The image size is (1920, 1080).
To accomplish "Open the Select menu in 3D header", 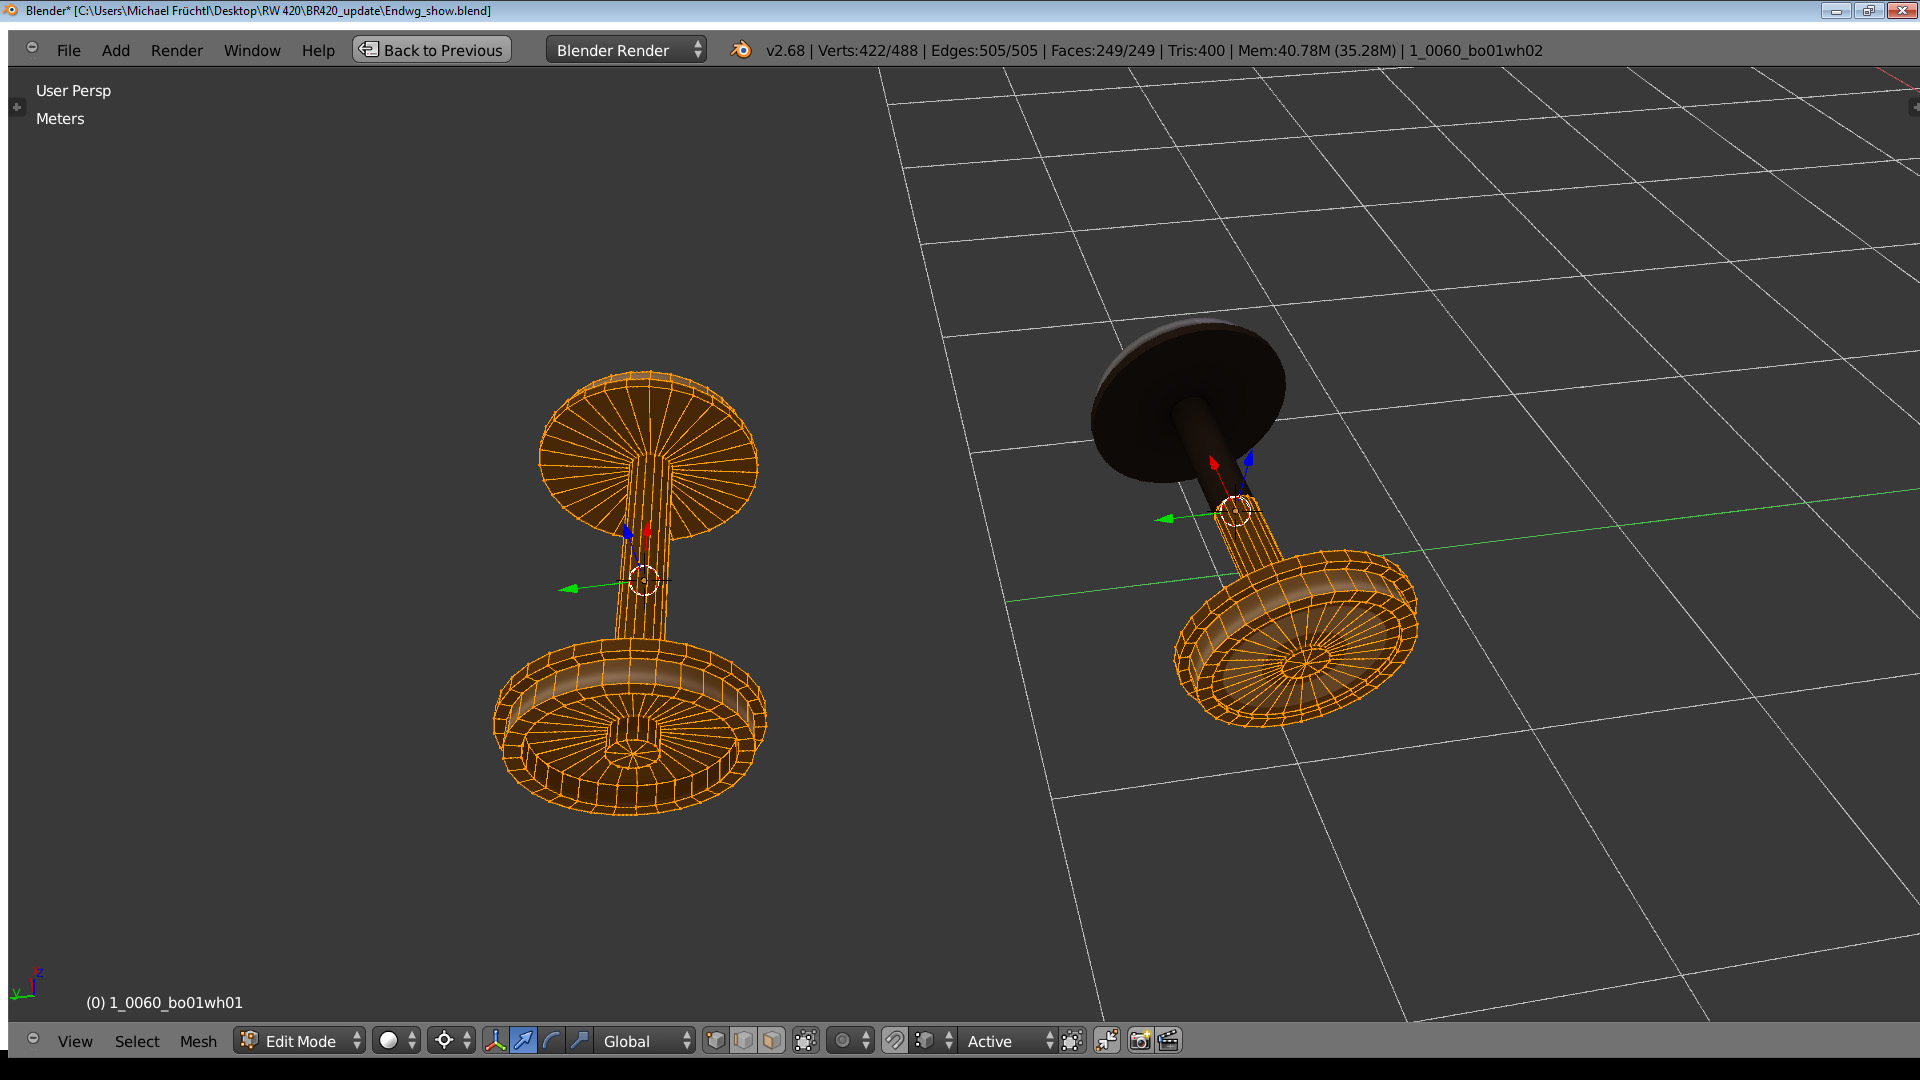I will 137,1041.
